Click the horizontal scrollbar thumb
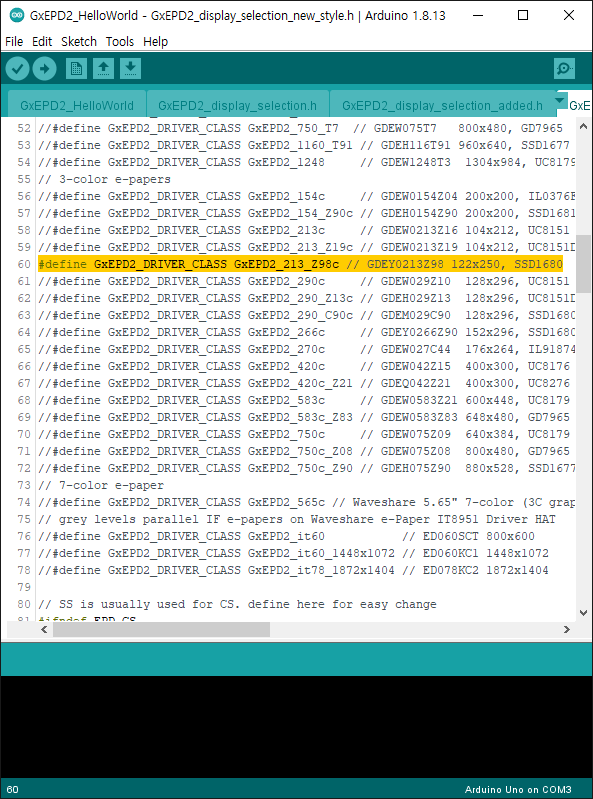The image size is (593, 799). [x=161, y=629]
